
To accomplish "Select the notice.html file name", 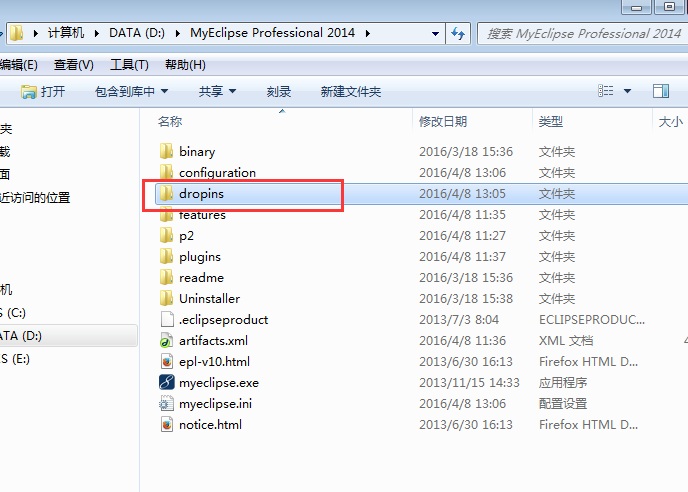I will 210,425.
